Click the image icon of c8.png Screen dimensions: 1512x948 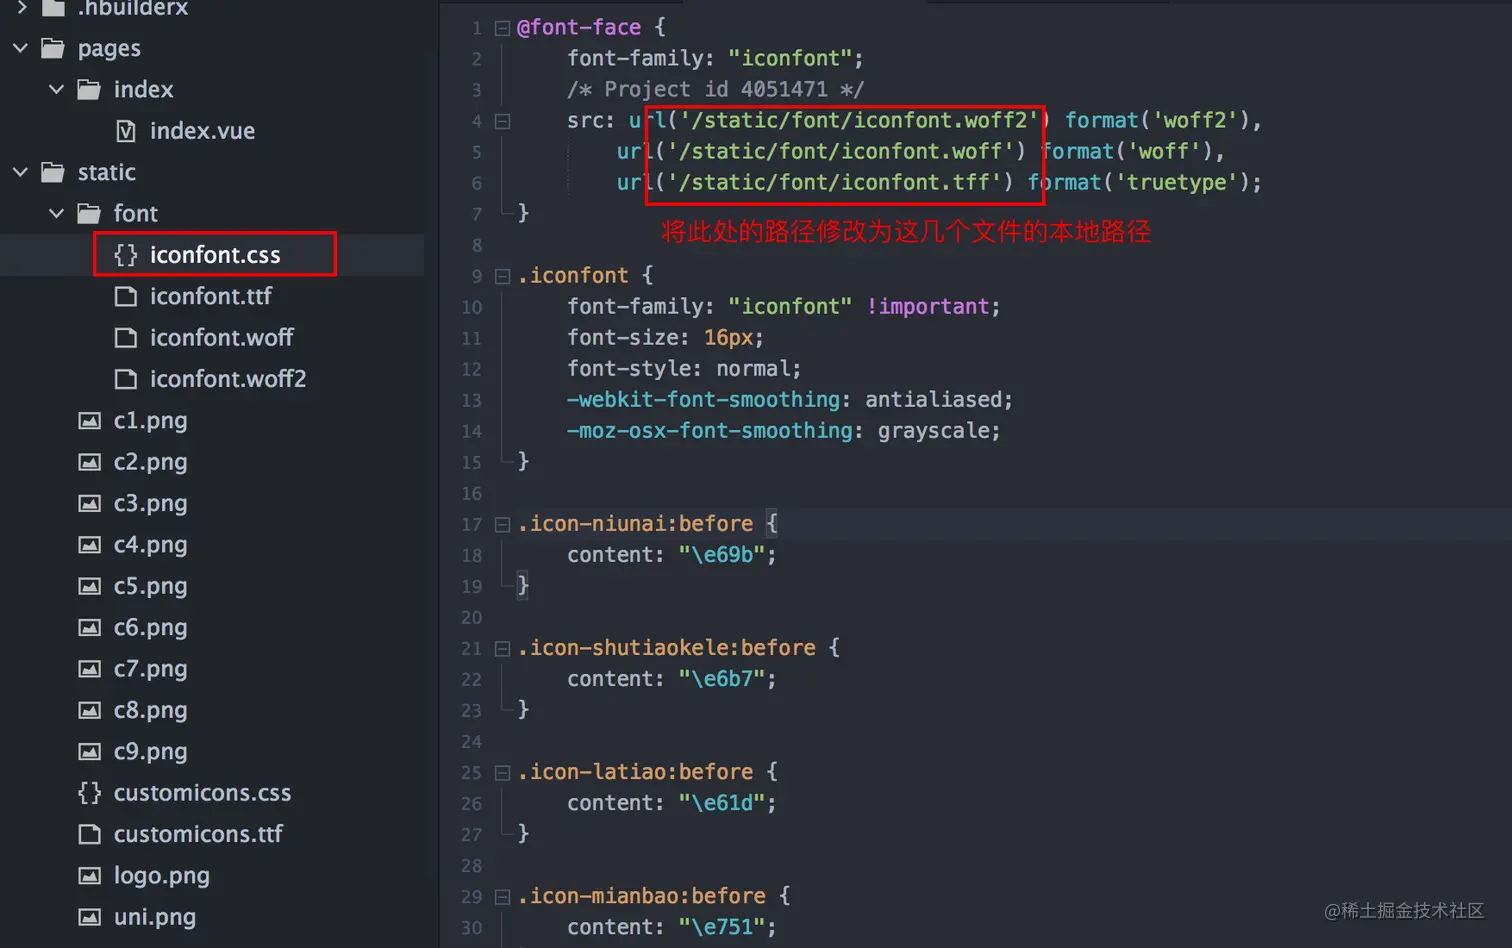pyautogui.click(x=90, y=710)
